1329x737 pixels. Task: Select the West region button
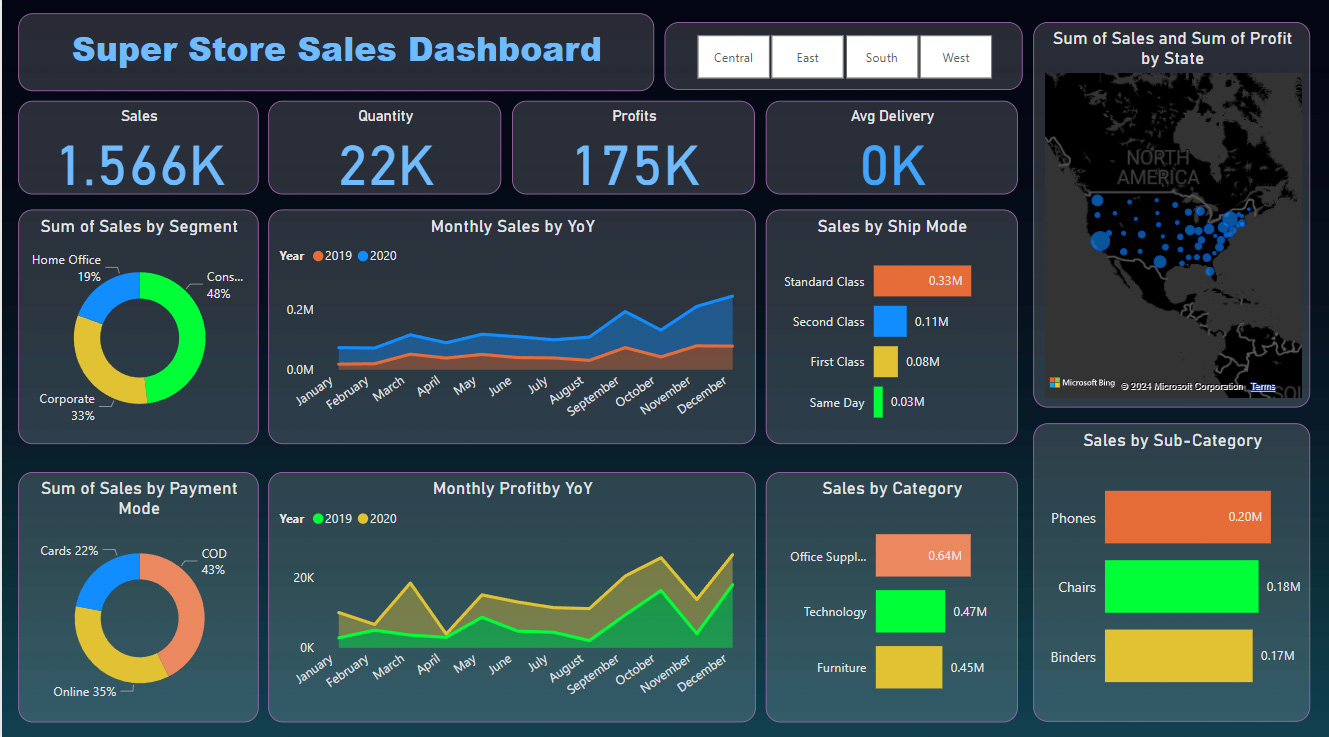pyautogui.click(x=955, y=57)
